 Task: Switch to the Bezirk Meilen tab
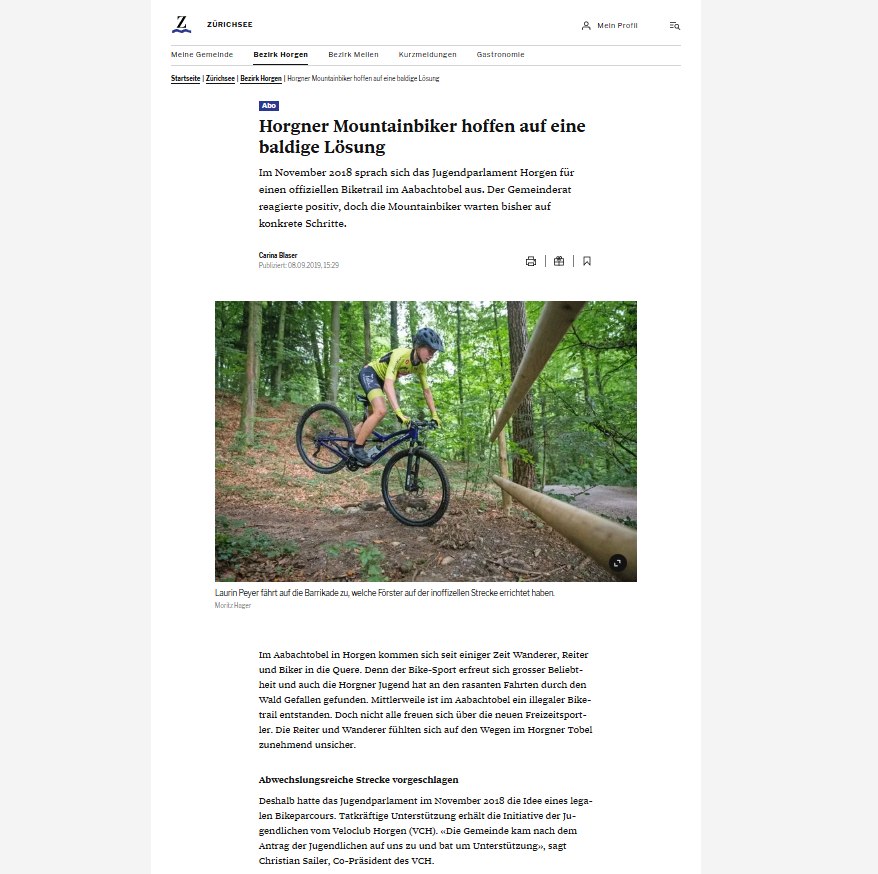click(353, 54)
